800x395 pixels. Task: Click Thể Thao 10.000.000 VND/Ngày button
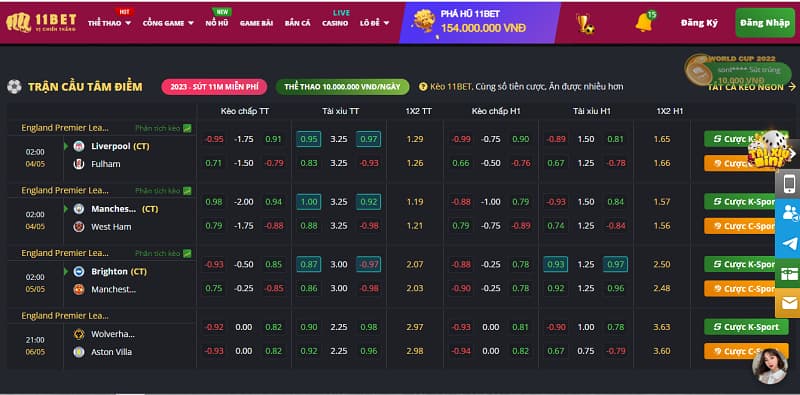point(342,87)
